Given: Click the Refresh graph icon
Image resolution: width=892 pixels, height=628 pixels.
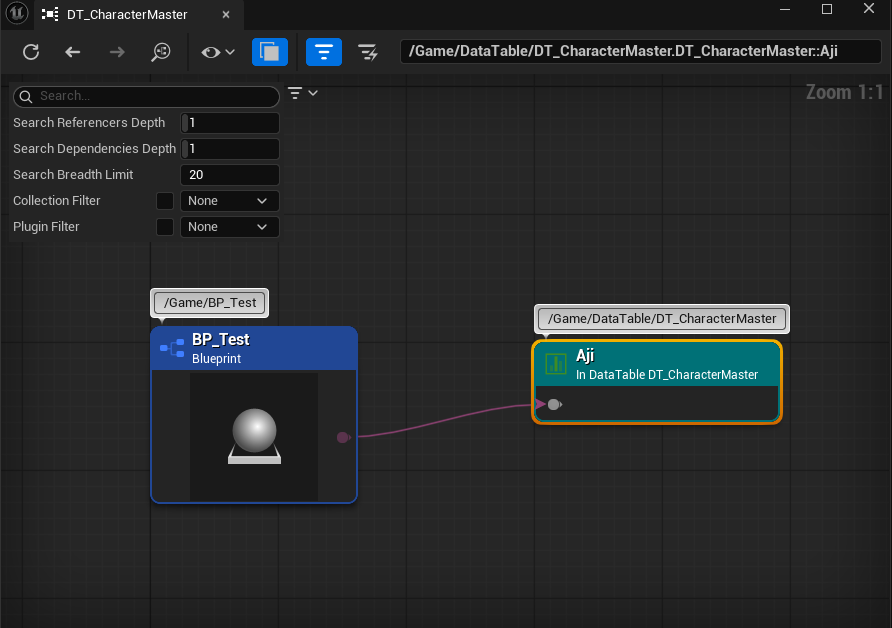Looking at the screenshot, I should (x=31, y=52).
